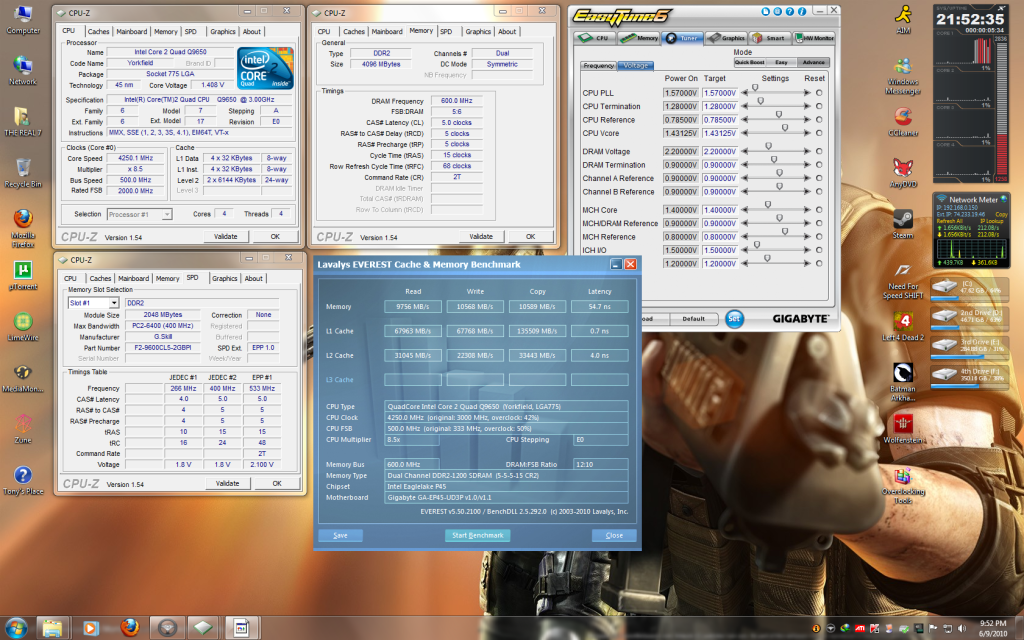The image size is (1024, 640).
Task: Open the EasyTune6 Graphics tab
Action: (x=727, y=38)
